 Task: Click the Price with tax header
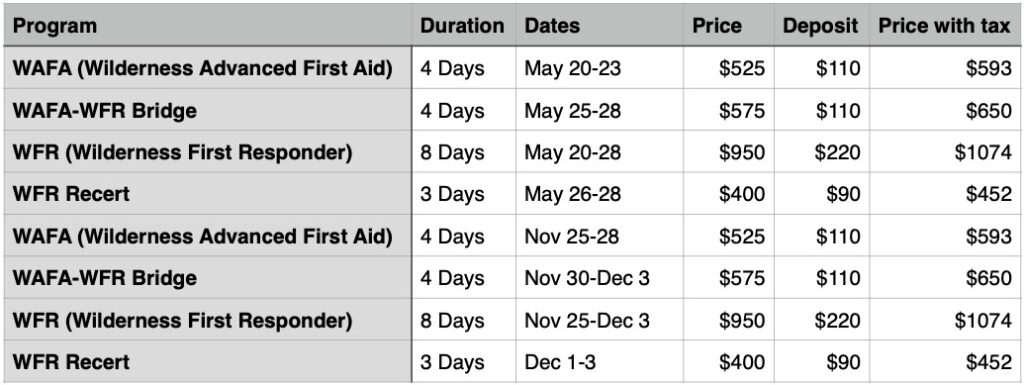[944, 25]
